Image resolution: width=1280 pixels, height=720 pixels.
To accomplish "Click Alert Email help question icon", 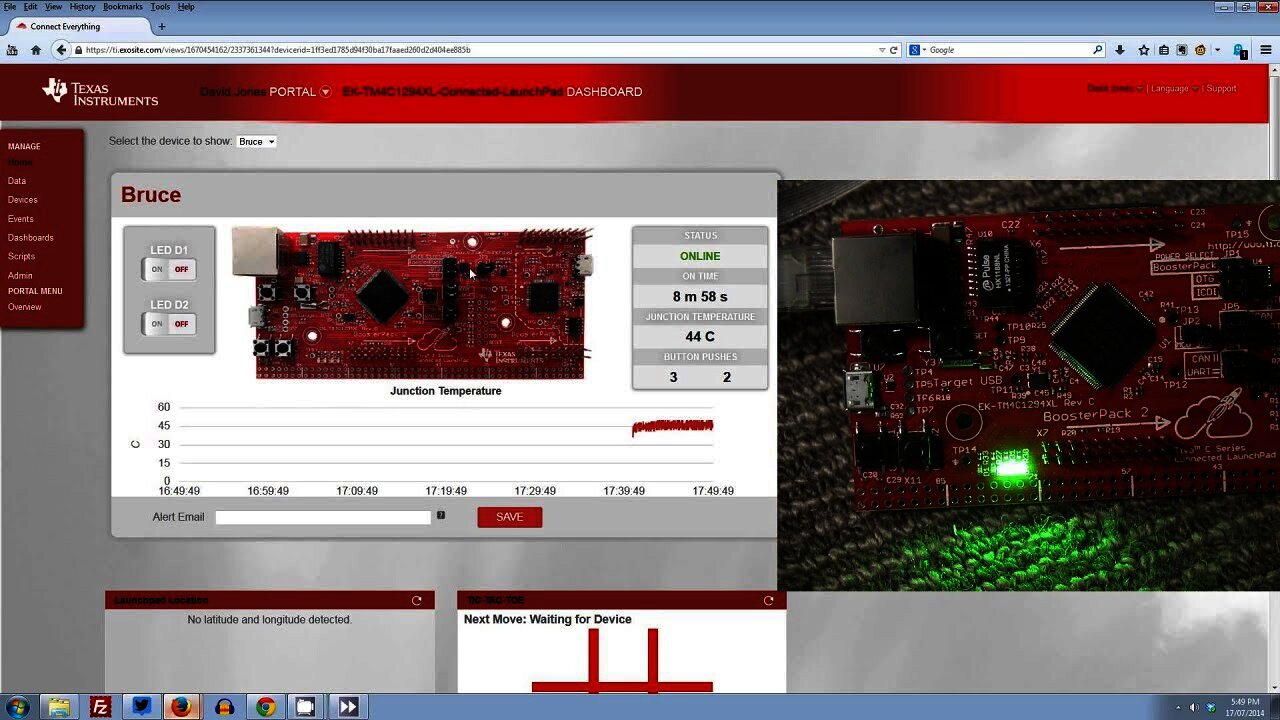I will coord(440,516).
